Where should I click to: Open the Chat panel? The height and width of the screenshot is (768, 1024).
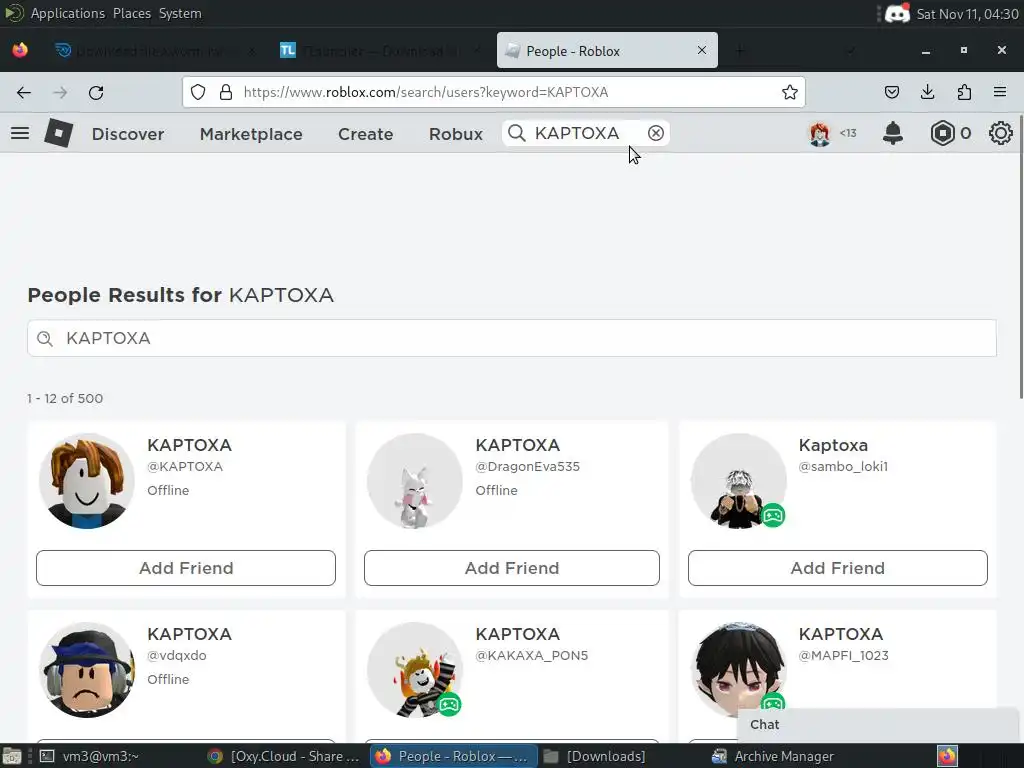coord(877,725)
